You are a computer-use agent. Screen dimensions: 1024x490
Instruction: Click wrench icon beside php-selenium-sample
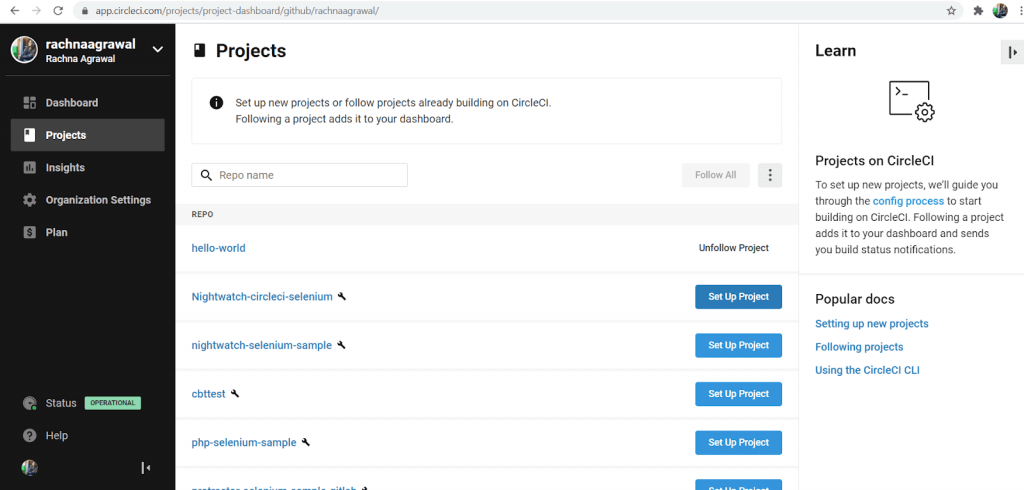[306, 442]
